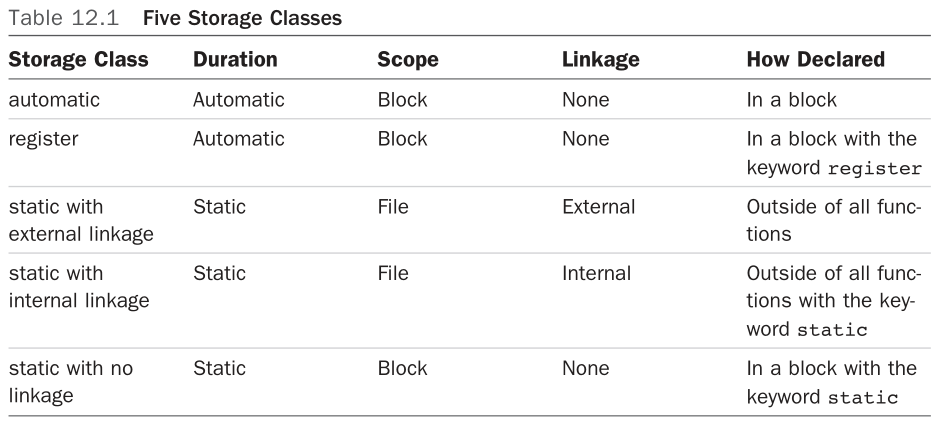
Task: Select the "File" scope cell in the internal linkage row
Action: point(393,273)
